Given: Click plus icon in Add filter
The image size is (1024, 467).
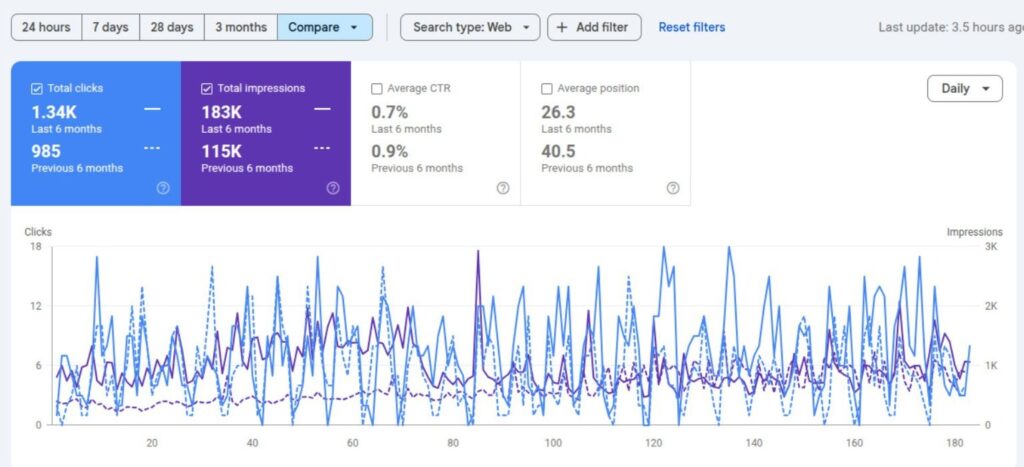Looking at the screenshot, I should [x=563, y=27].
